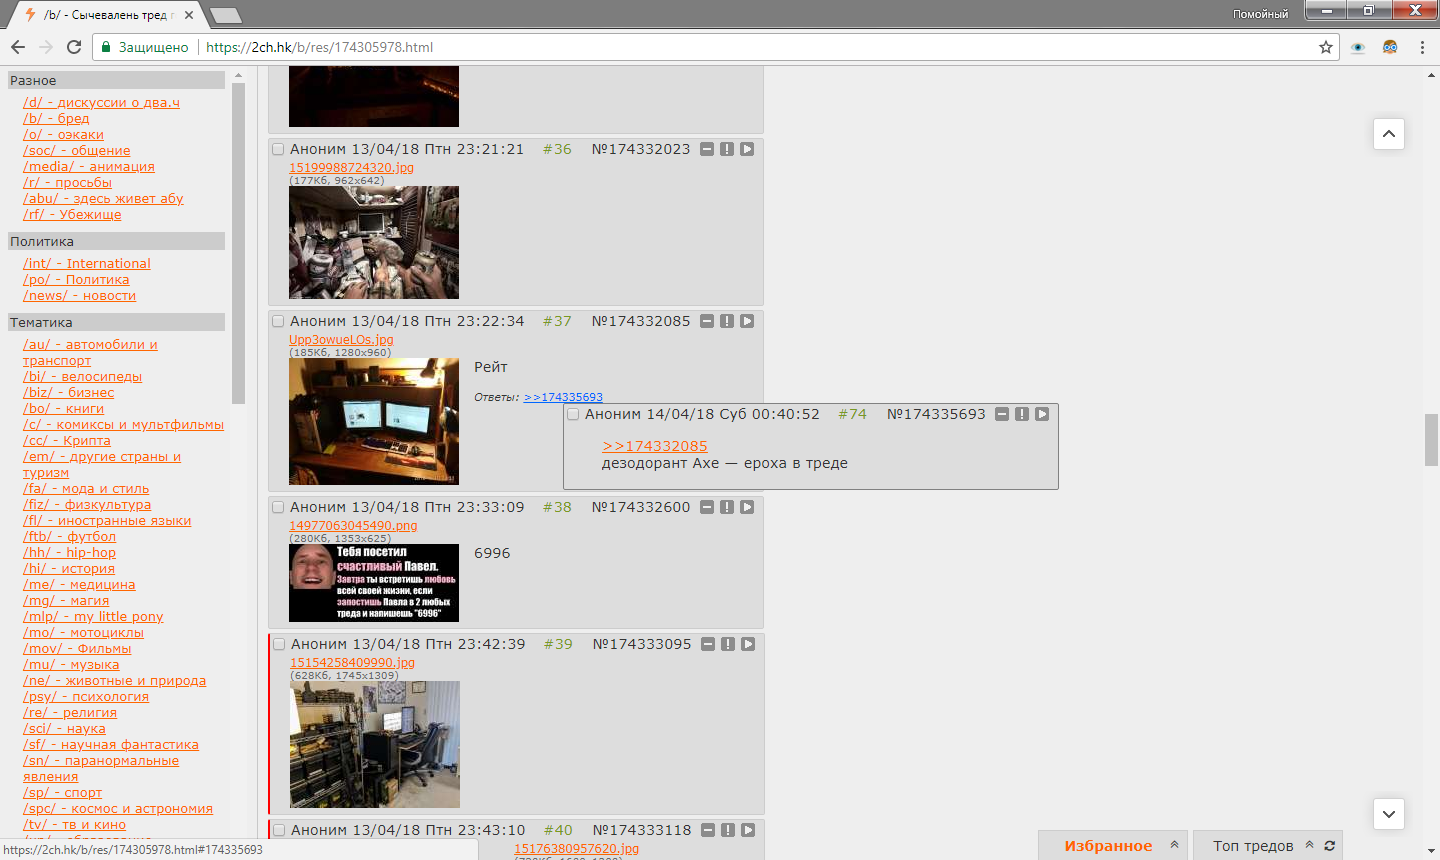This screenshot has height=860, width=1440.
Task: Go back to the previous page
Action: pyautogui.click(x=18, y=47)
